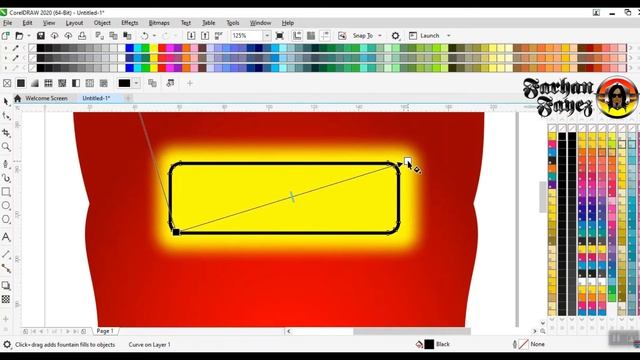Image resolution: width=640 pixels, height=360 pixels.
Task: Select the Freehand drawing tool
Action: pyautogui.click(x=6, y=164)
